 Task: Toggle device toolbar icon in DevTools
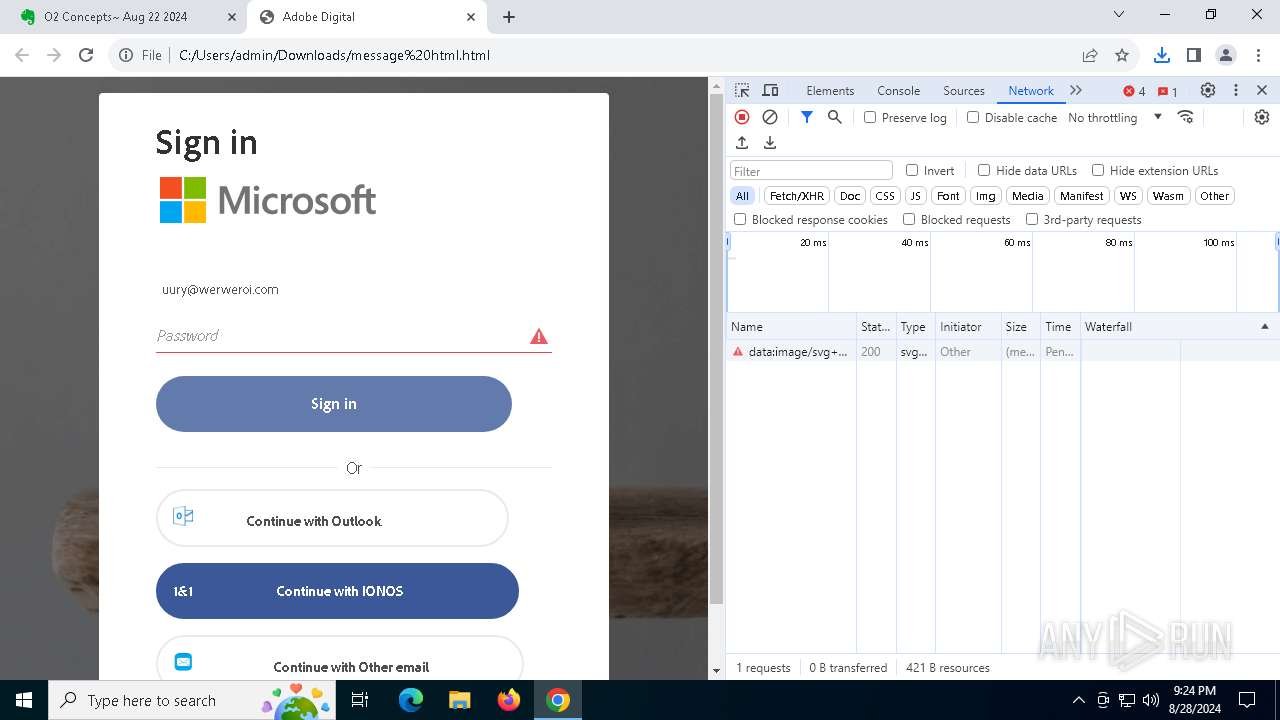point(770,90)
